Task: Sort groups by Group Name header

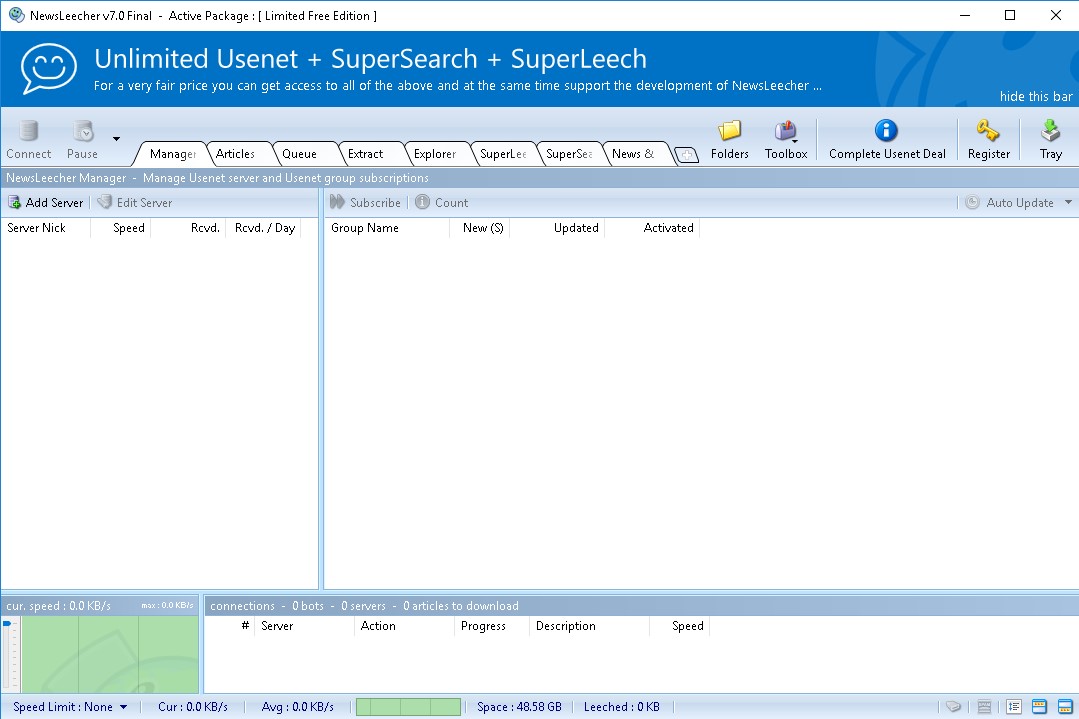Action: coord(387,228)
